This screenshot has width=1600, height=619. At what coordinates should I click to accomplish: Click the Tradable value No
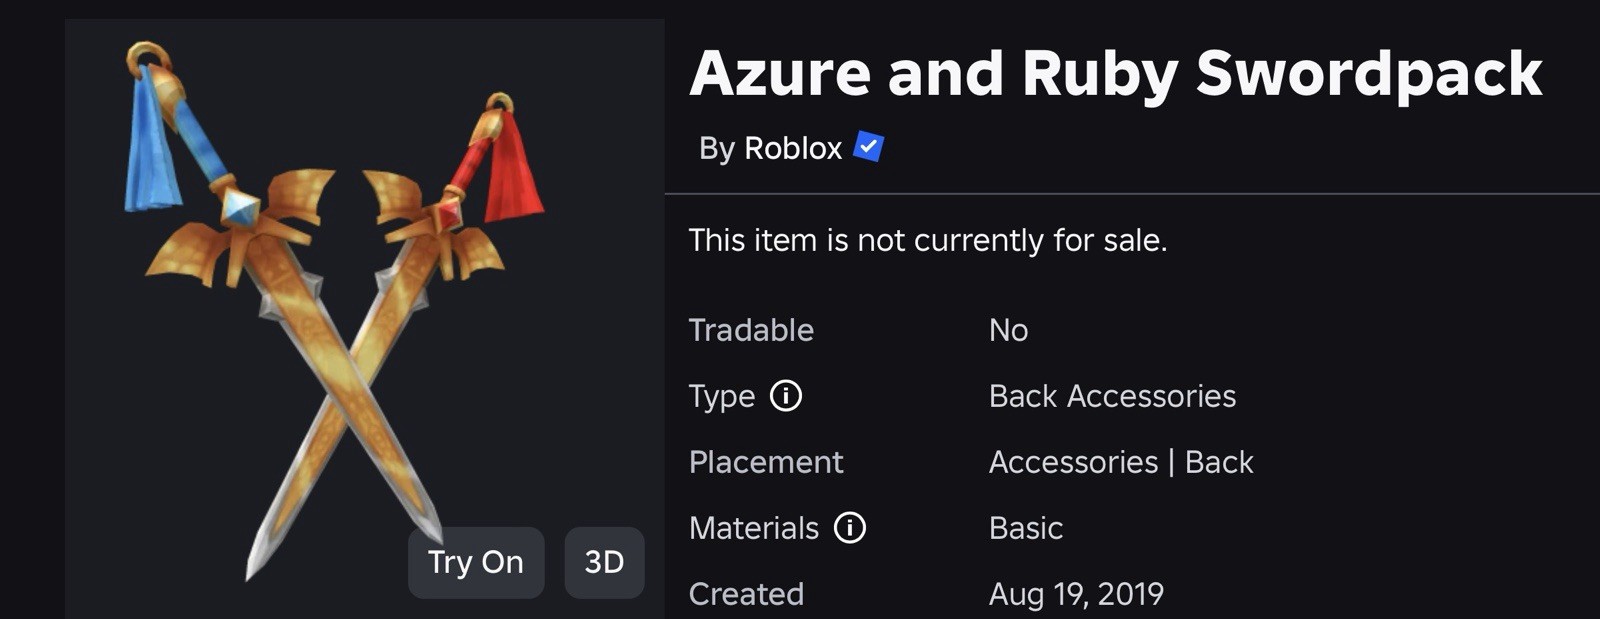tap(1008, 330)
